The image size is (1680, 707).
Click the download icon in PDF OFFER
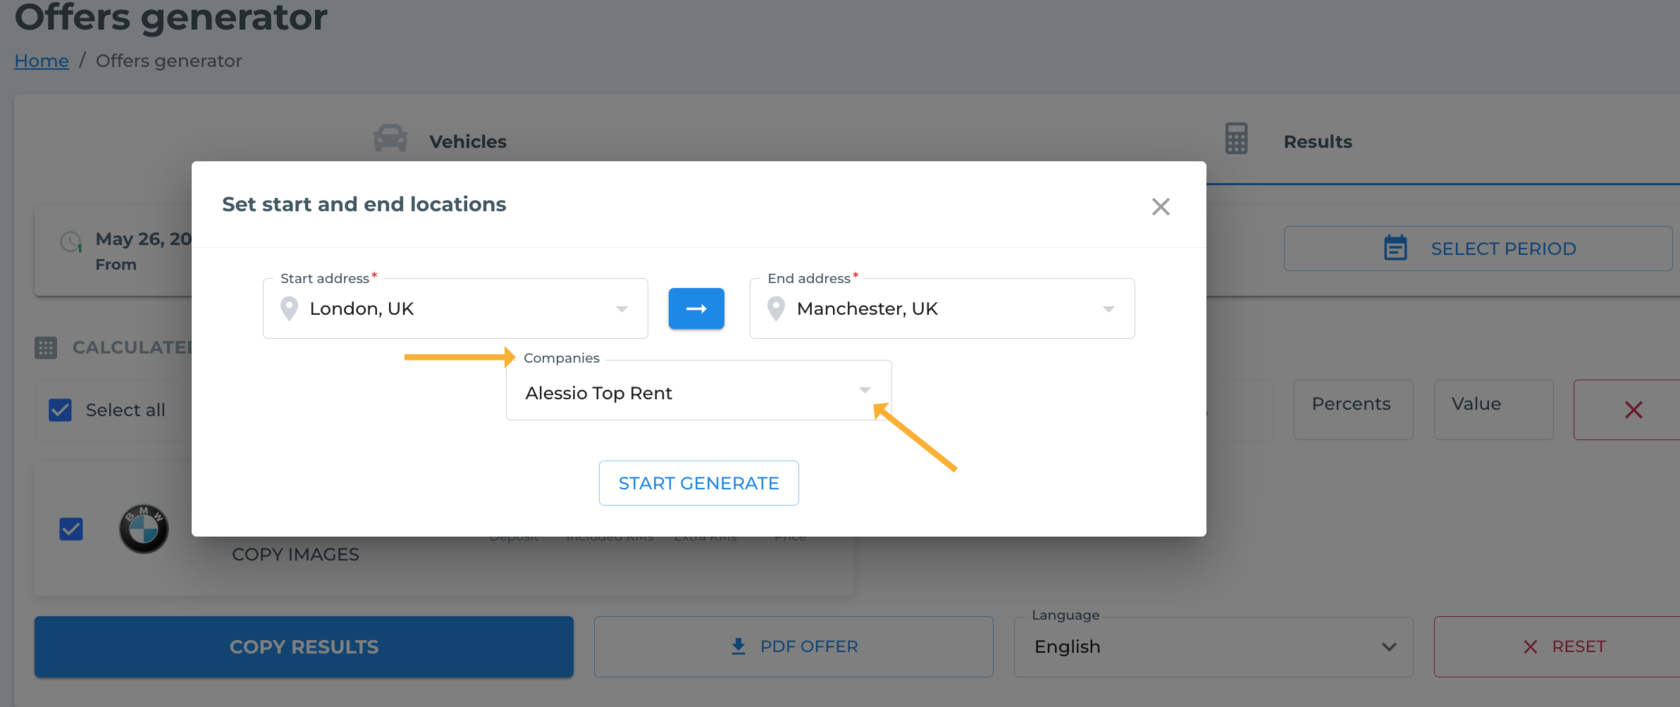pyautogui.click(x=738, y=646)
